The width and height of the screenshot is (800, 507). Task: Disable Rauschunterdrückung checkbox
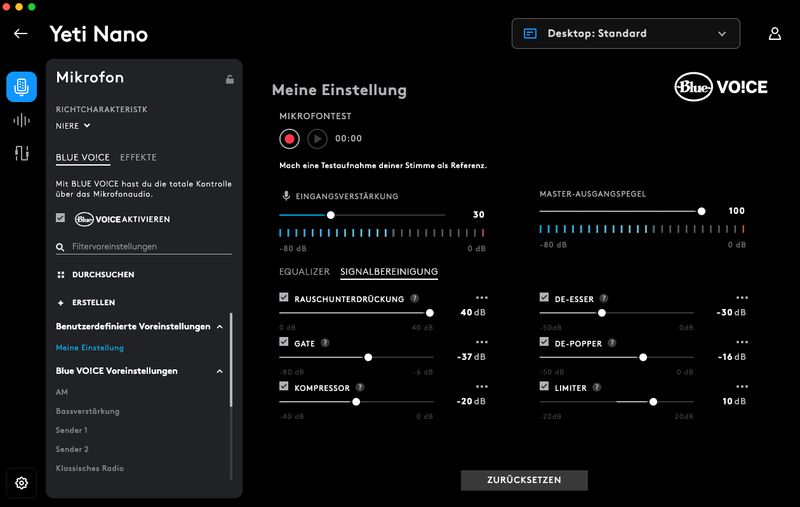pos(284,297)
